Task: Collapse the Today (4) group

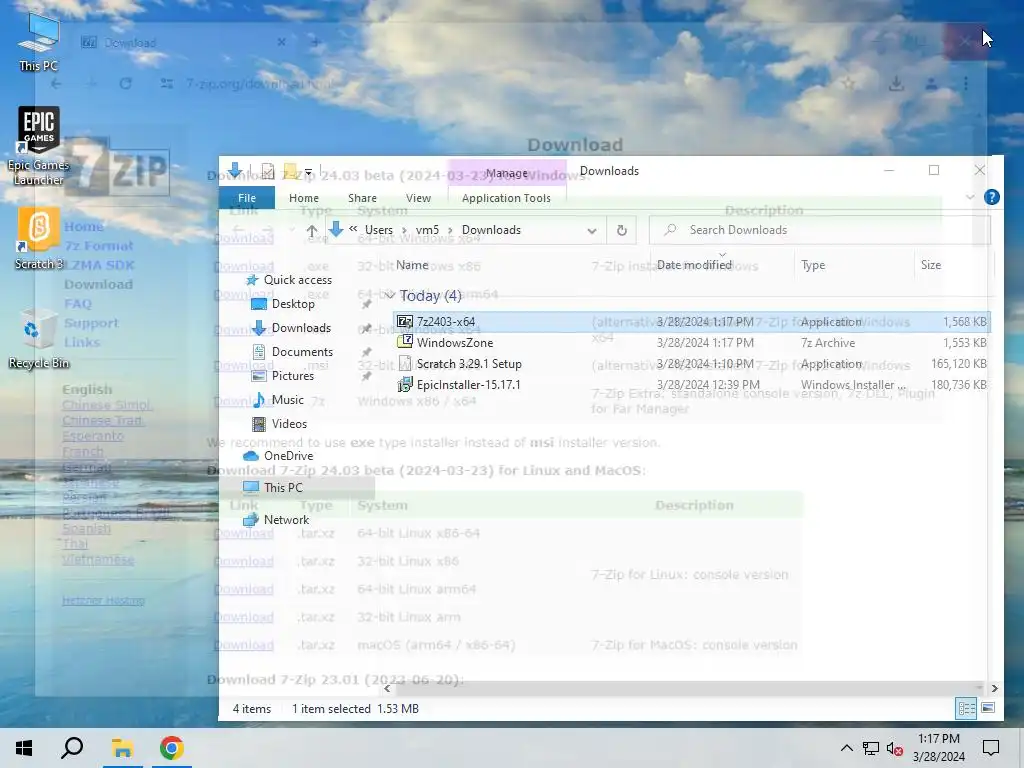Action: pyautogui.click(x=390, y=296)
